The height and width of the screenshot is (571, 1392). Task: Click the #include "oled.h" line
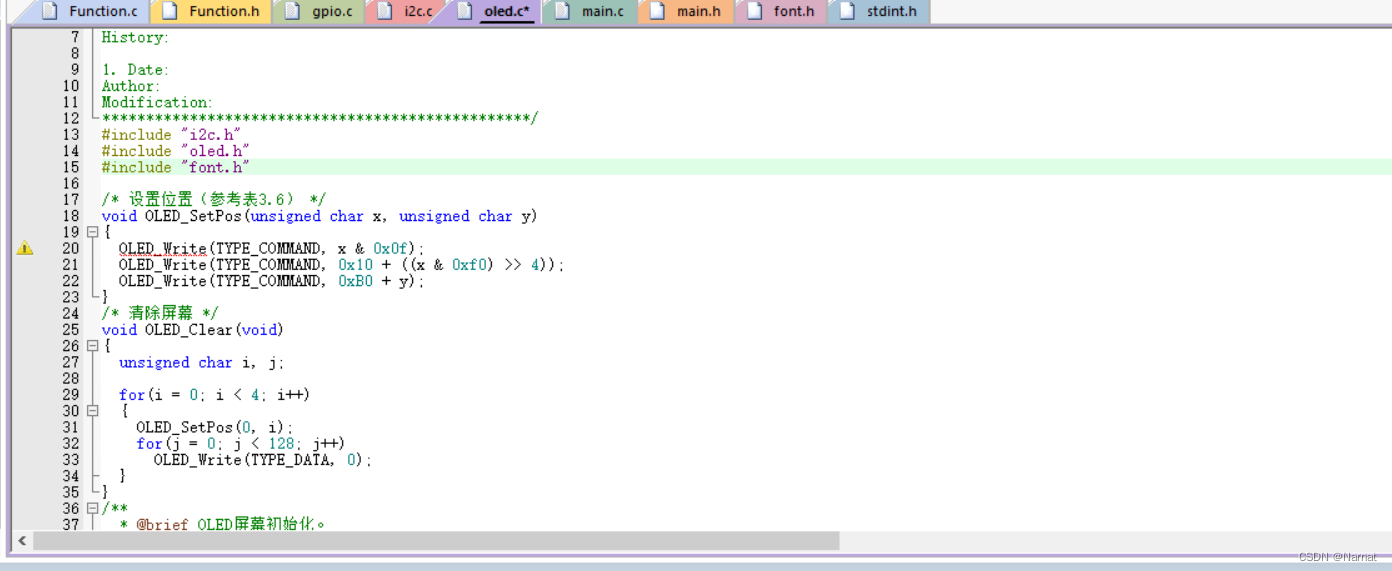coord(176,151)
